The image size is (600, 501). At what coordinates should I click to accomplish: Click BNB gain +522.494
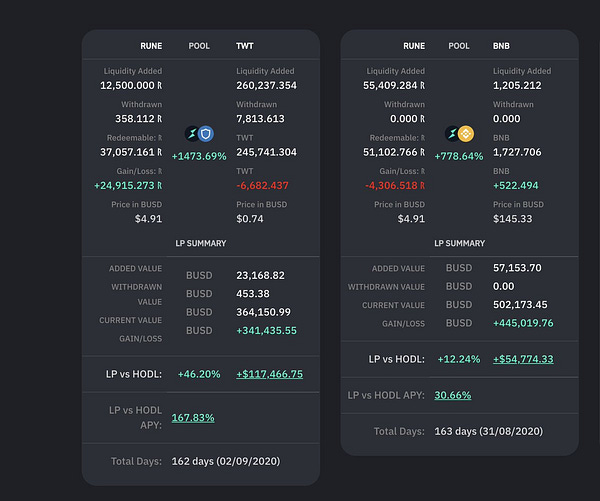coord(515,186)
